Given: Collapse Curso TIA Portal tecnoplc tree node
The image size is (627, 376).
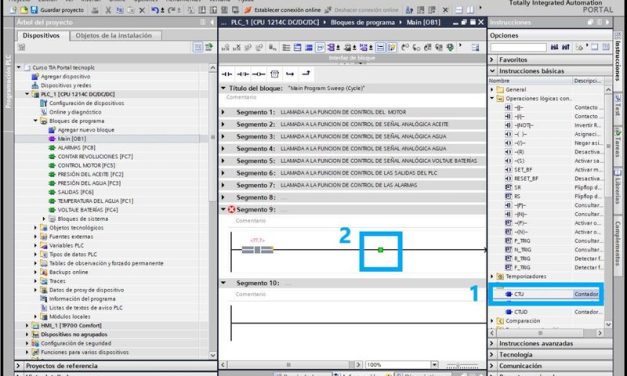Looking at the screenshot, I should pyautogui.click(x=19, y=68).
